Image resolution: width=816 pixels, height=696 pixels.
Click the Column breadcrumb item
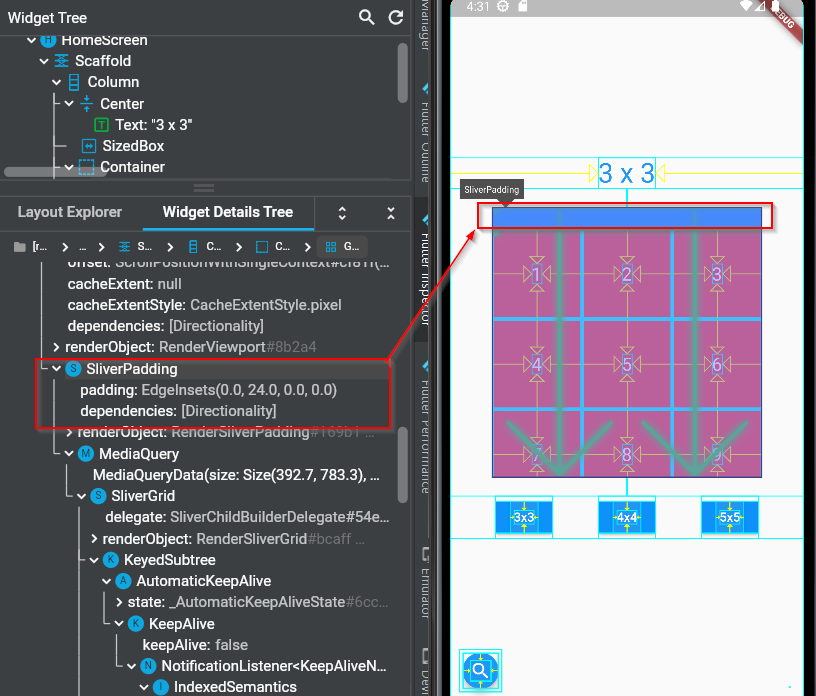pyautogui.click(x=205, y=247)
